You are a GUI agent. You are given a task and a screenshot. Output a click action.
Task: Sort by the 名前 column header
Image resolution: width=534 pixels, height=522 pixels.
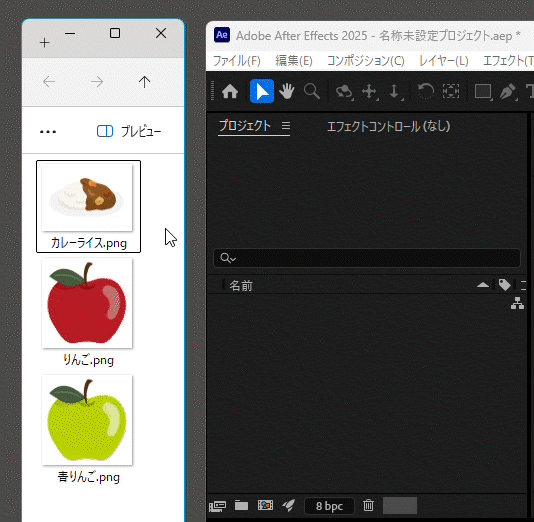pos(241,286)
